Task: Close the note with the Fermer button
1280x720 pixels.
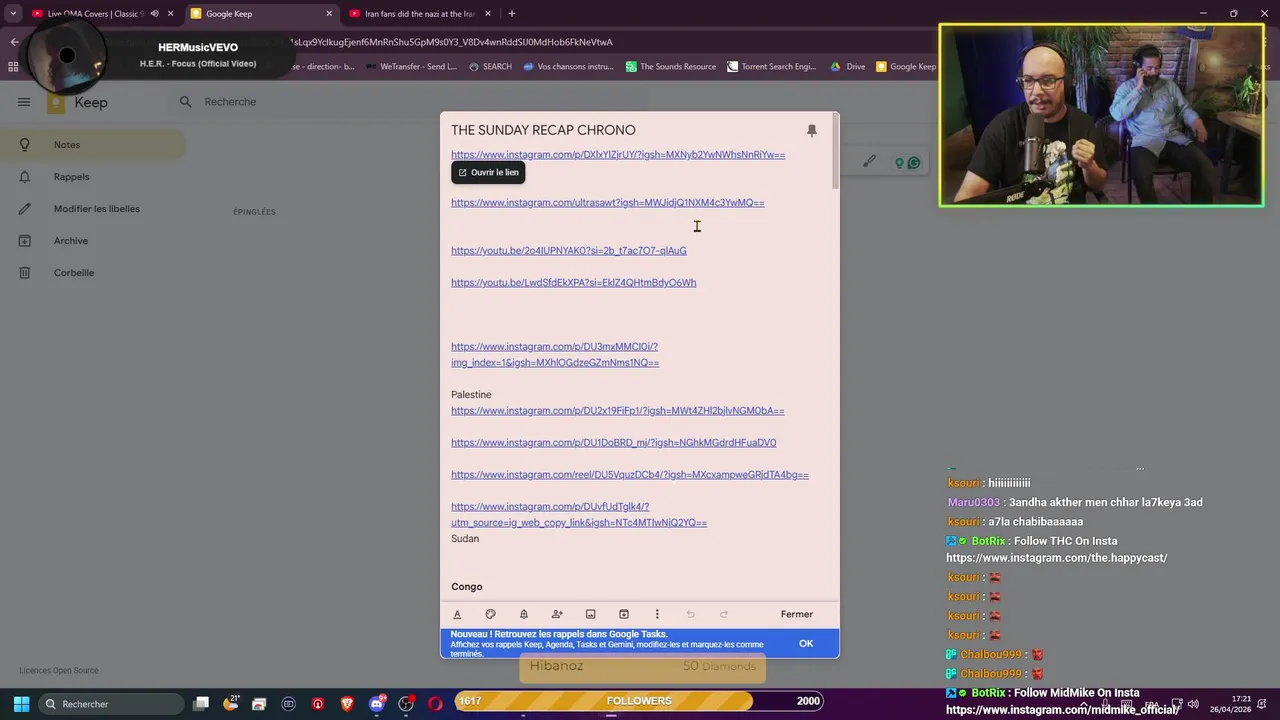Action: (797, 614)
